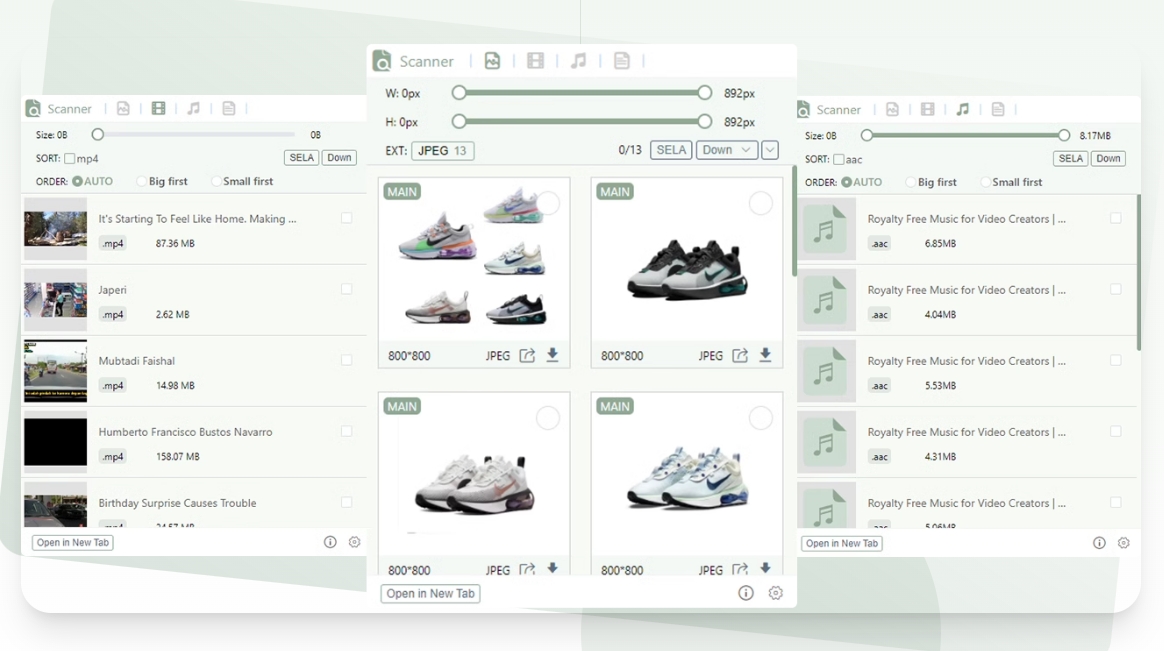Open the Humberto Francisco Bustos Navarro video thumbnail
1164x651 pixels.
[x=56, y=442]
